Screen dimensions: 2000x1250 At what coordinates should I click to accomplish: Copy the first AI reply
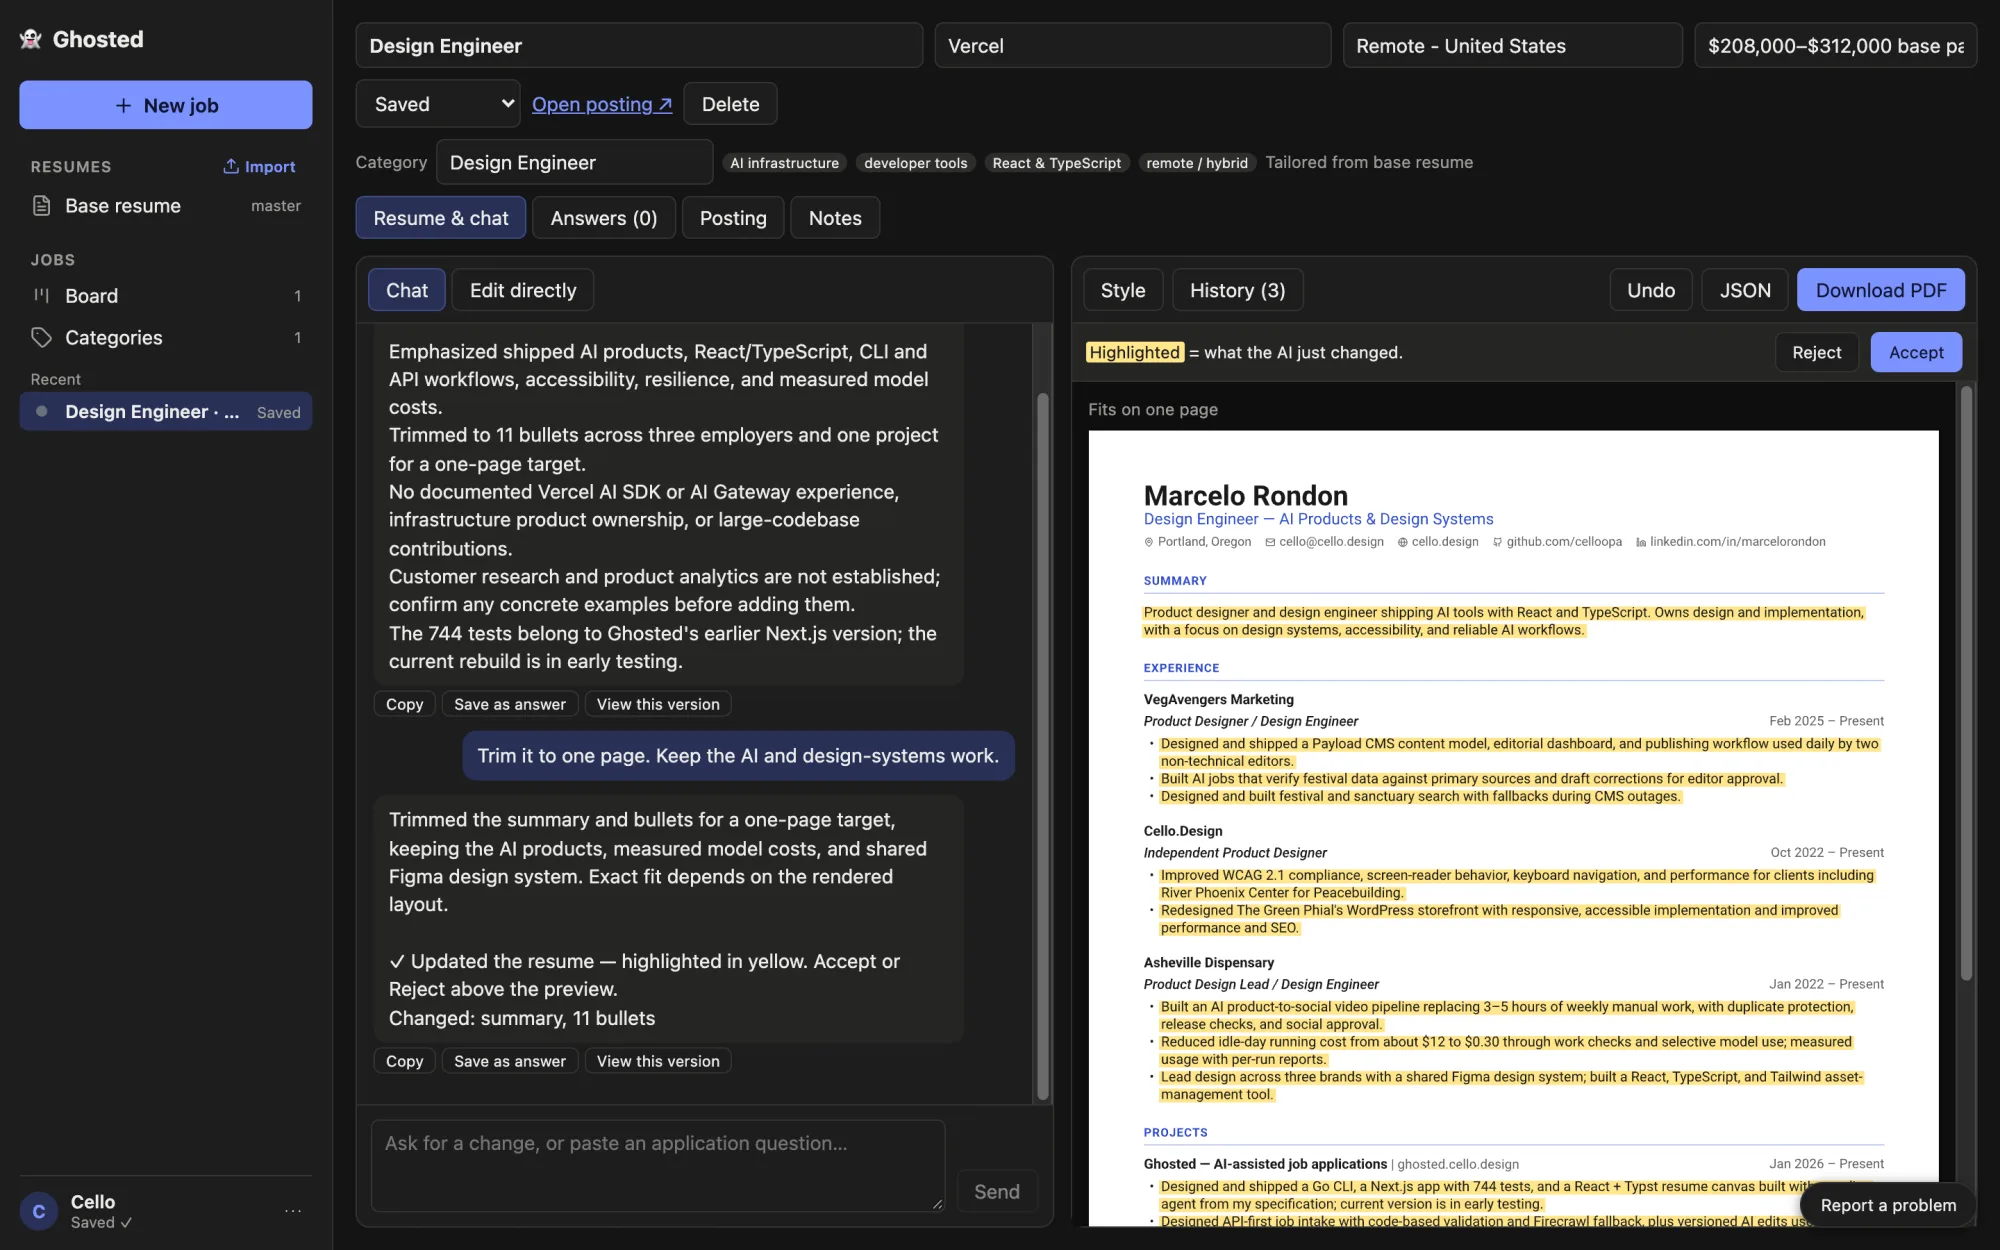(405, 704)
